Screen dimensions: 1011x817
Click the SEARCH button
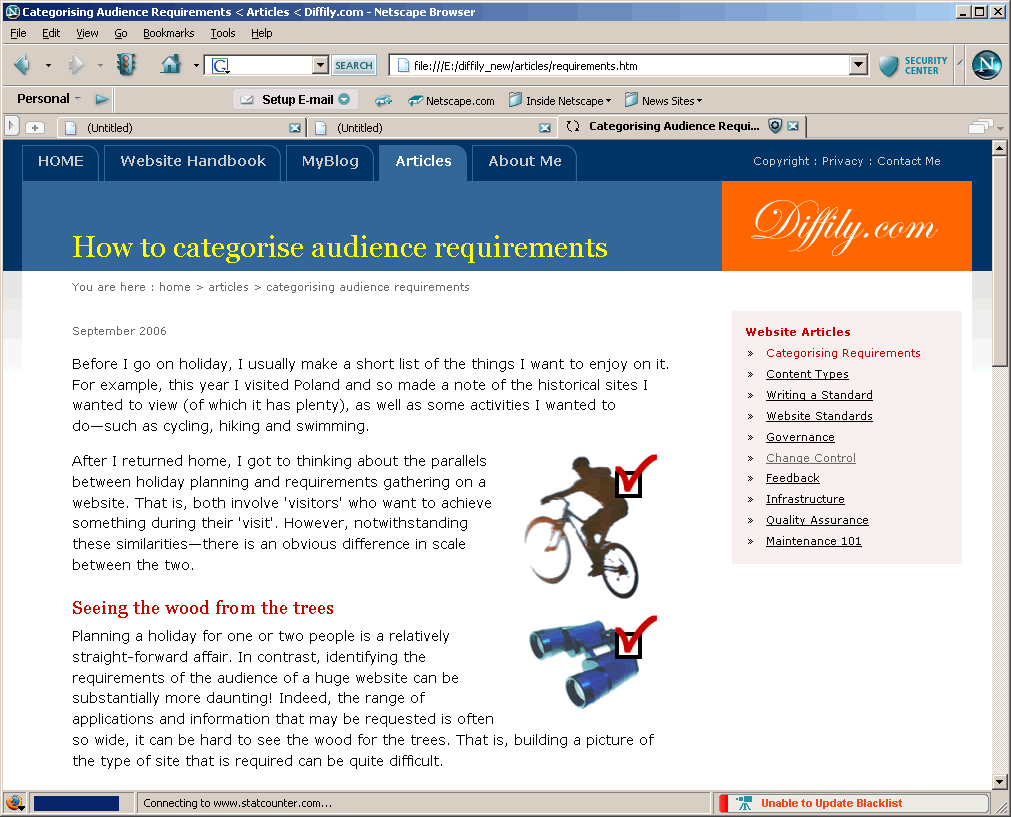tap(353, 65)
